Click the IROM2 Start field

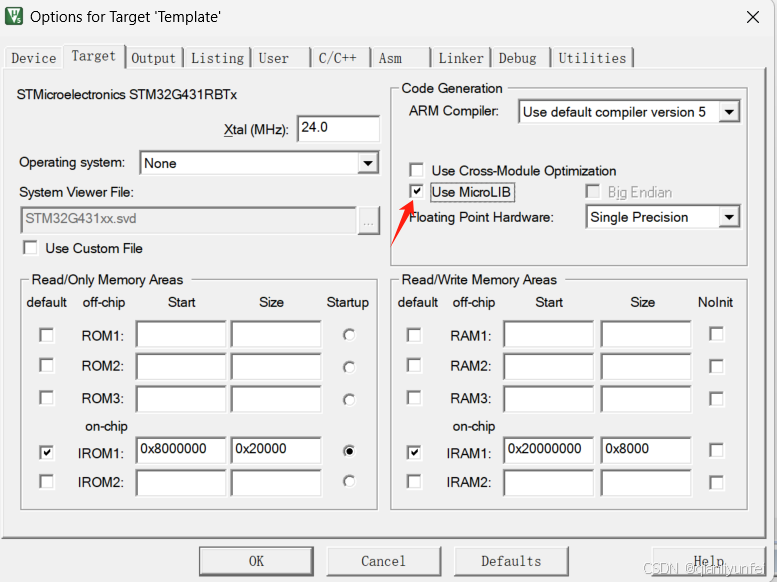tap(181, 482)
